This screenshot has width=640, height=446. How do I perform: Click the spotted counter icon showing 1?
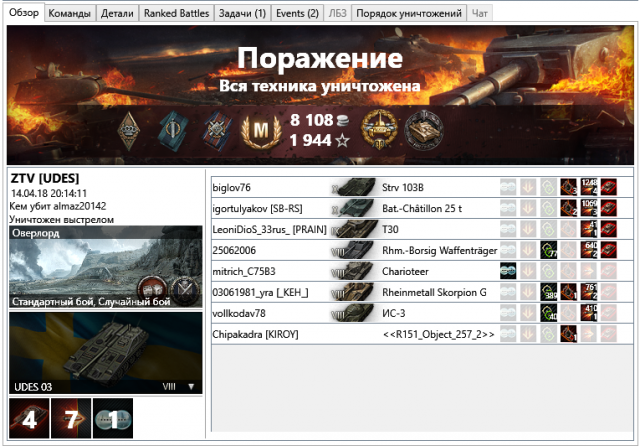coord(113,418)
